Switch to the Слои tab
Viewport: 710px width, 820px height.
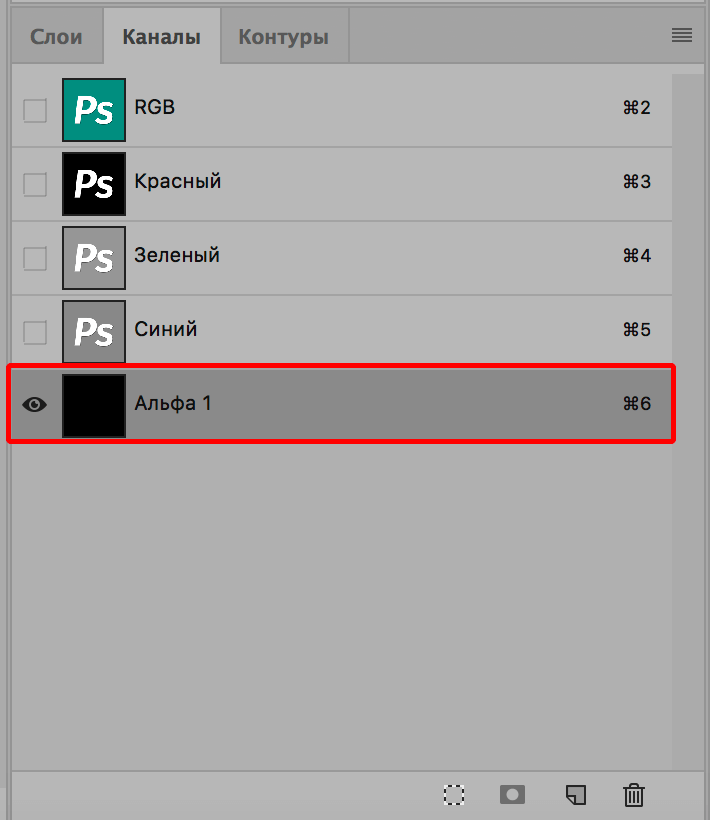click(56, 35)
